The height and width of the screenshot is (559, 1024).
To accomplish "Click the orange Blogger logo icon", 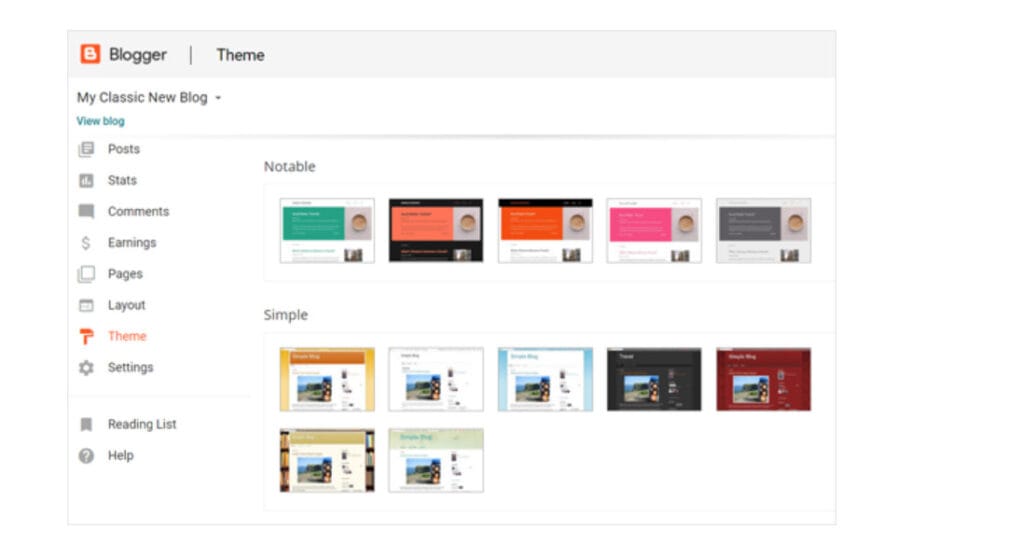I will tap(90, 54).
